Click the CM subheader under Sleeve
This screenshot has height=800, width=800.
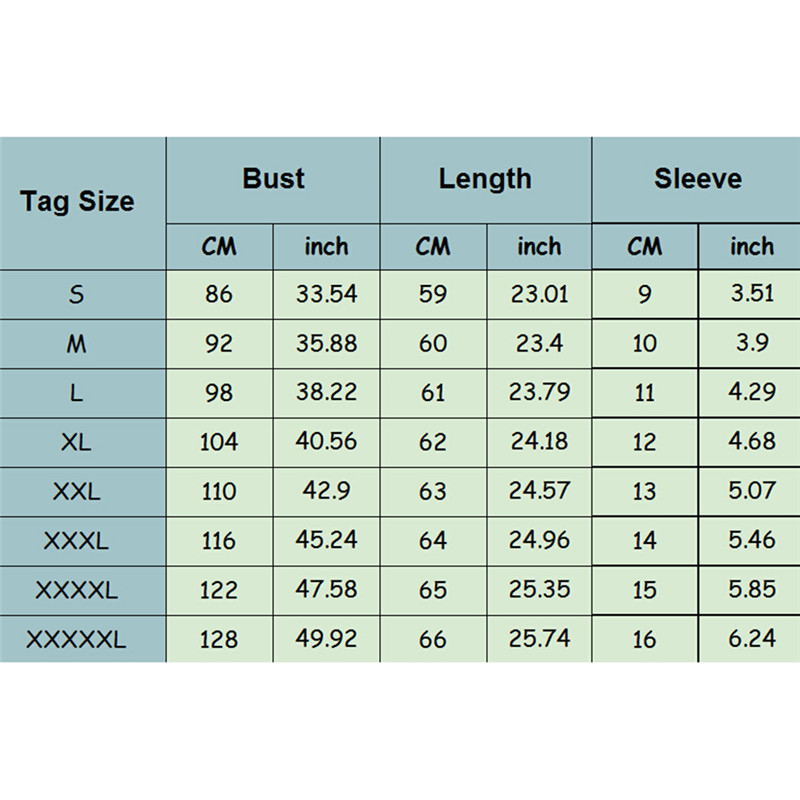(x=645, y=247)
